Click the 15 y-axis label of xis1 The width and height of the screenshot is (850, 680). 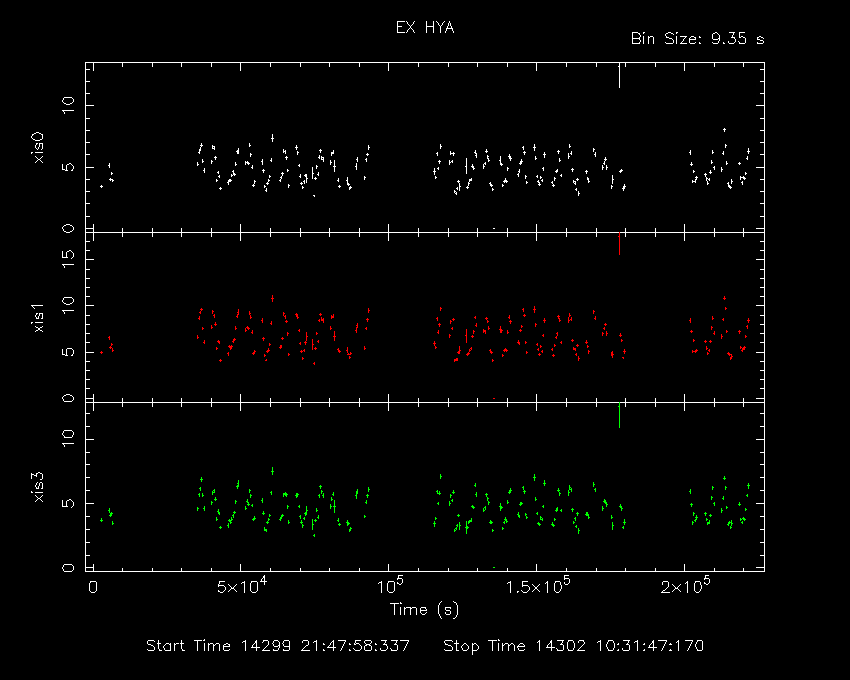click(x=68, y=259)
